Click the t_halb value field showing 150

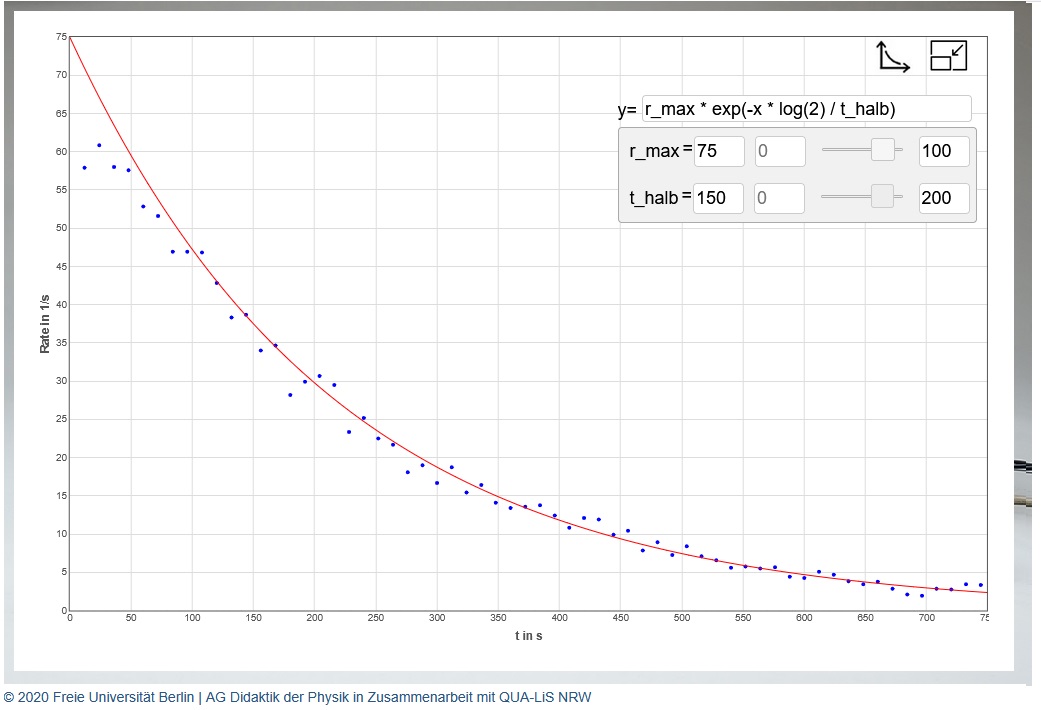[x=718, y=198]
